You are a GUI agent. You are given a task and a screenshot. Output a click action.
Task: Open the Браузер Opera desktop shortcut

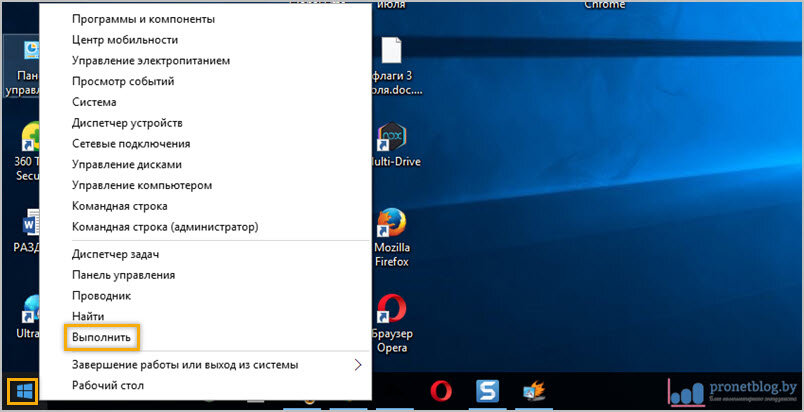point(392,324)
